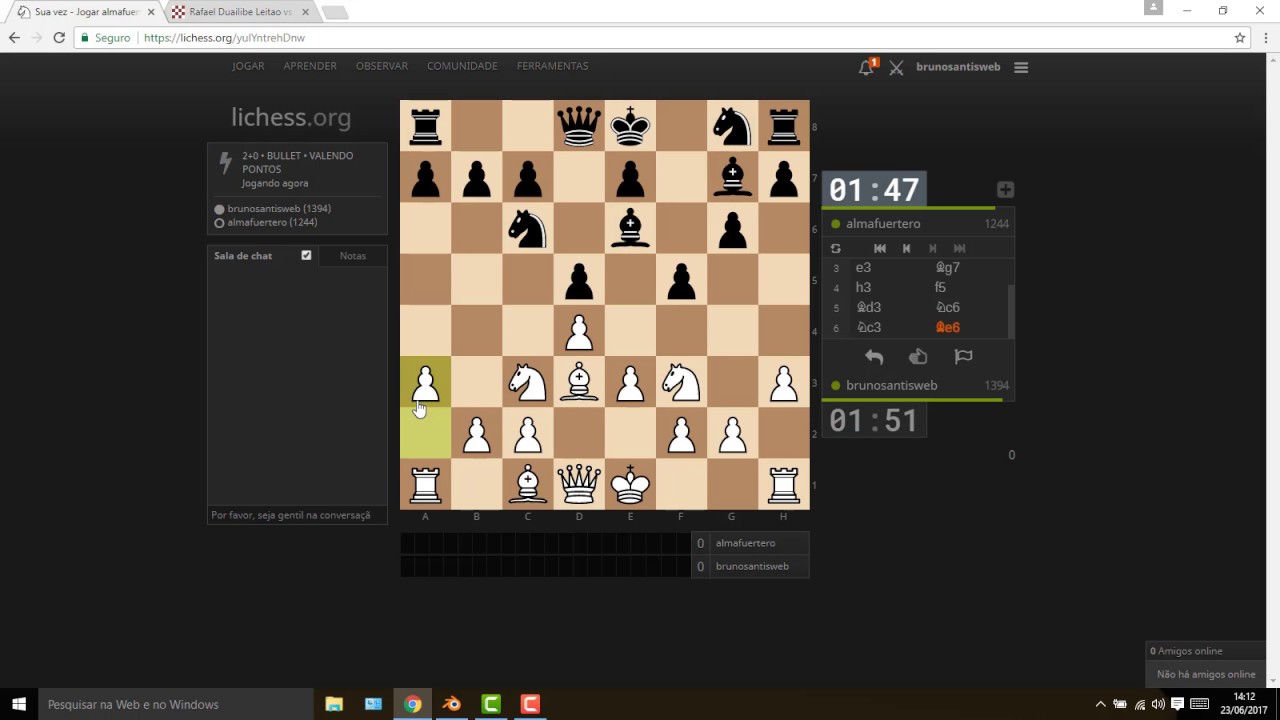The image size is (1280, 720).
Task: Switch to the Notas tab
Action: pos(352,256)
